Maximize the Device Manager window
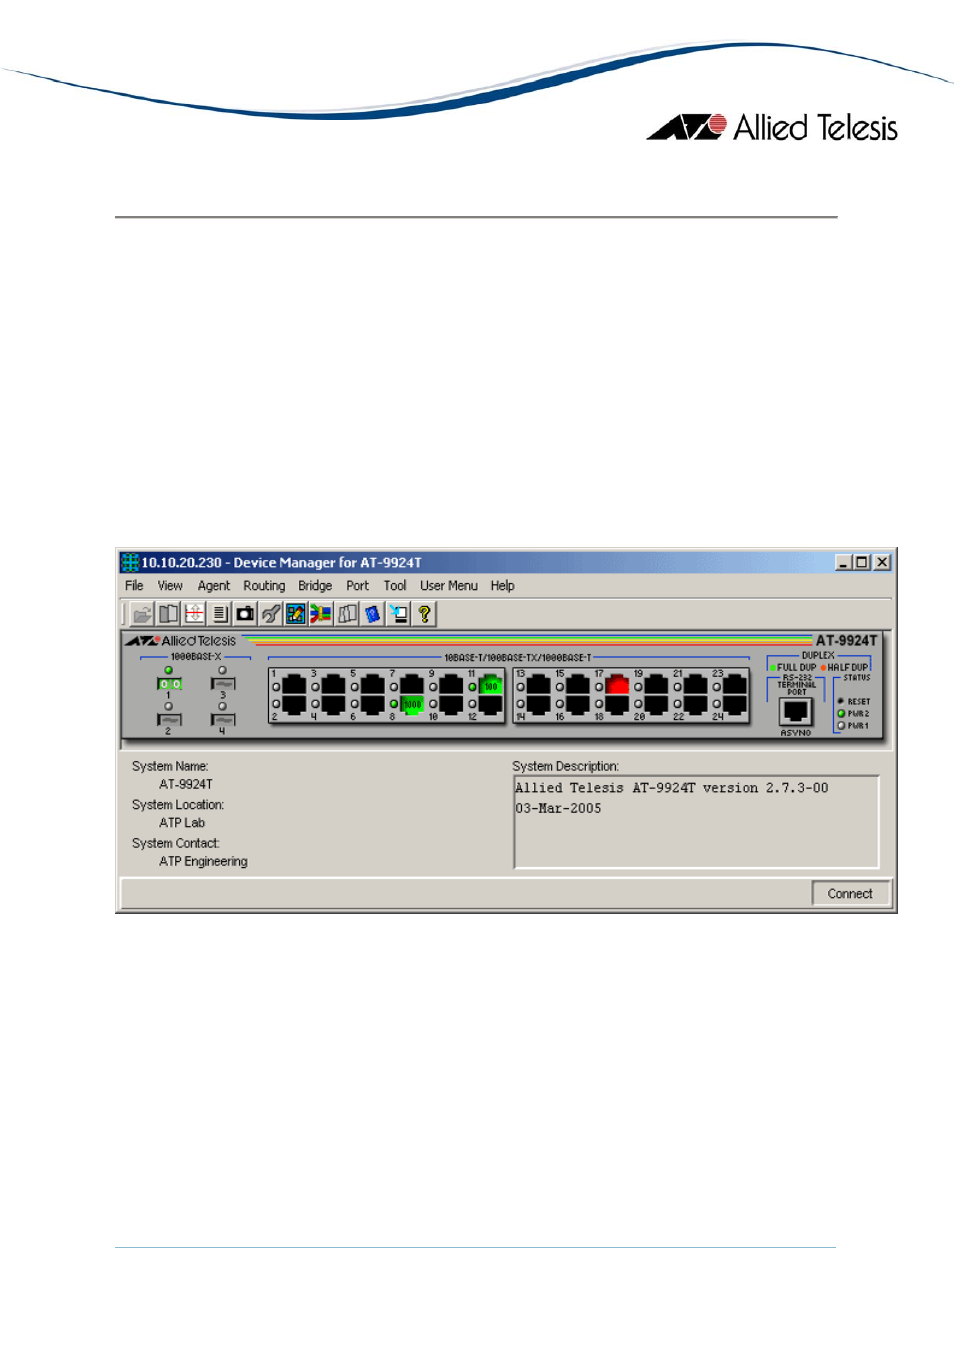954x1350 pixels. pos(862,562)
